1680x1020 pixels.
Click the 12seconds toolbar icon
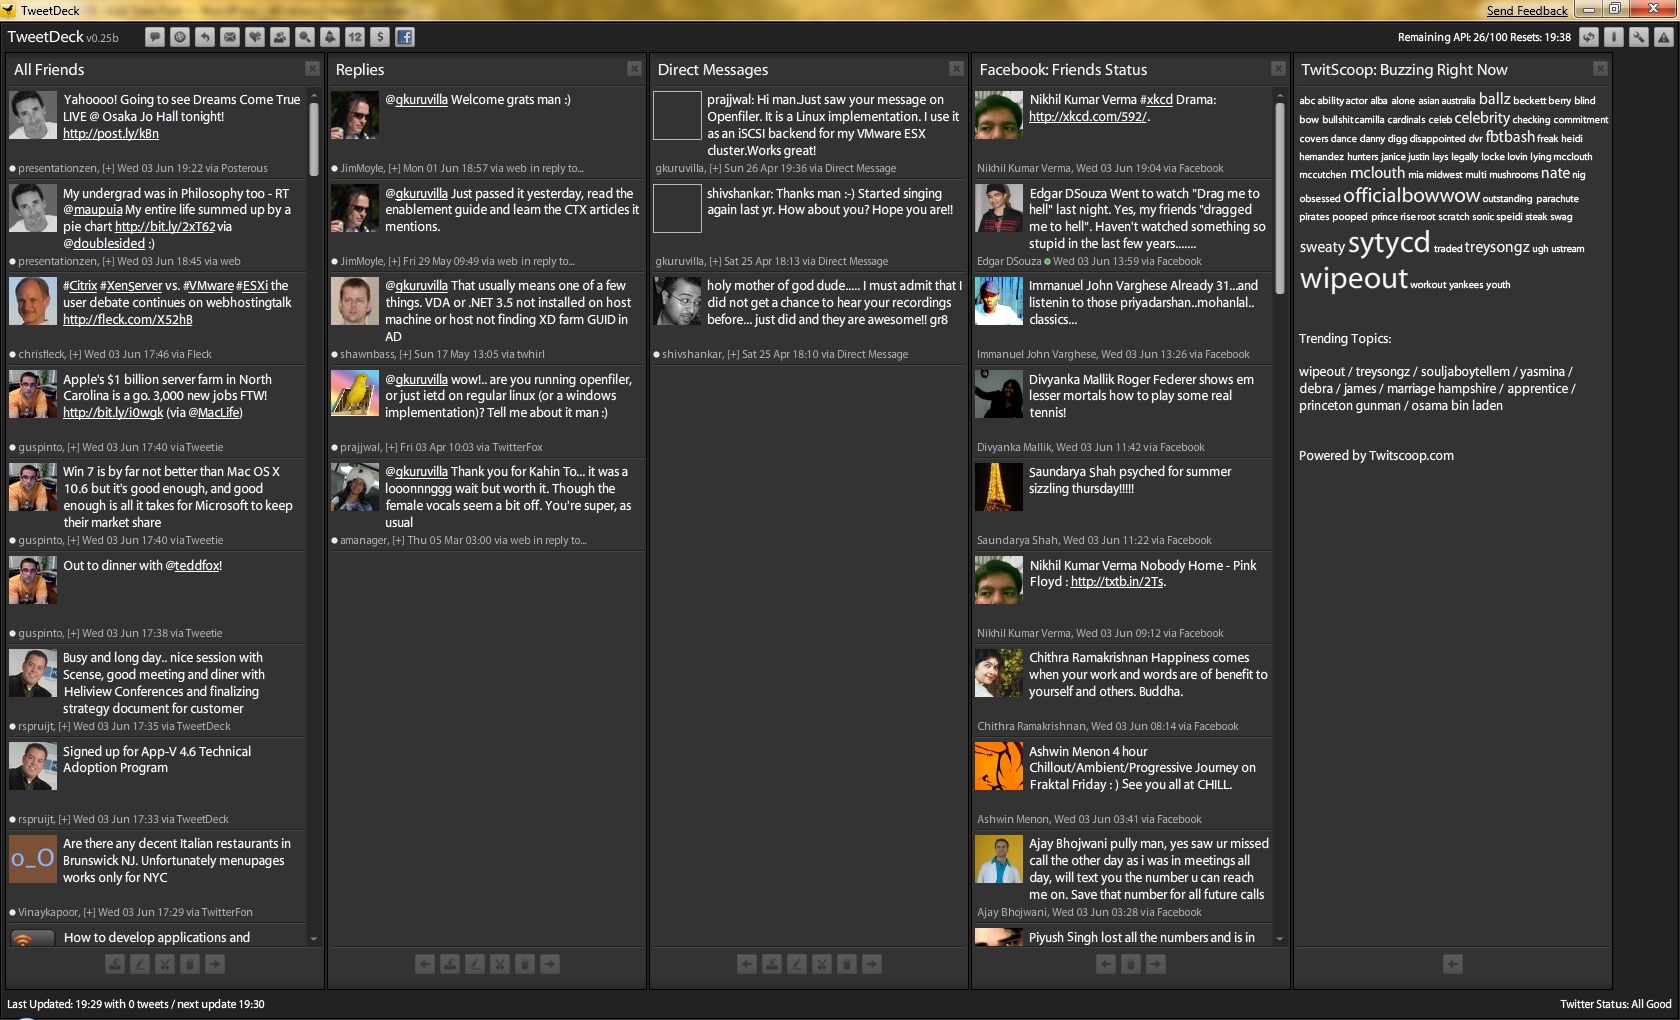point(355,37)
